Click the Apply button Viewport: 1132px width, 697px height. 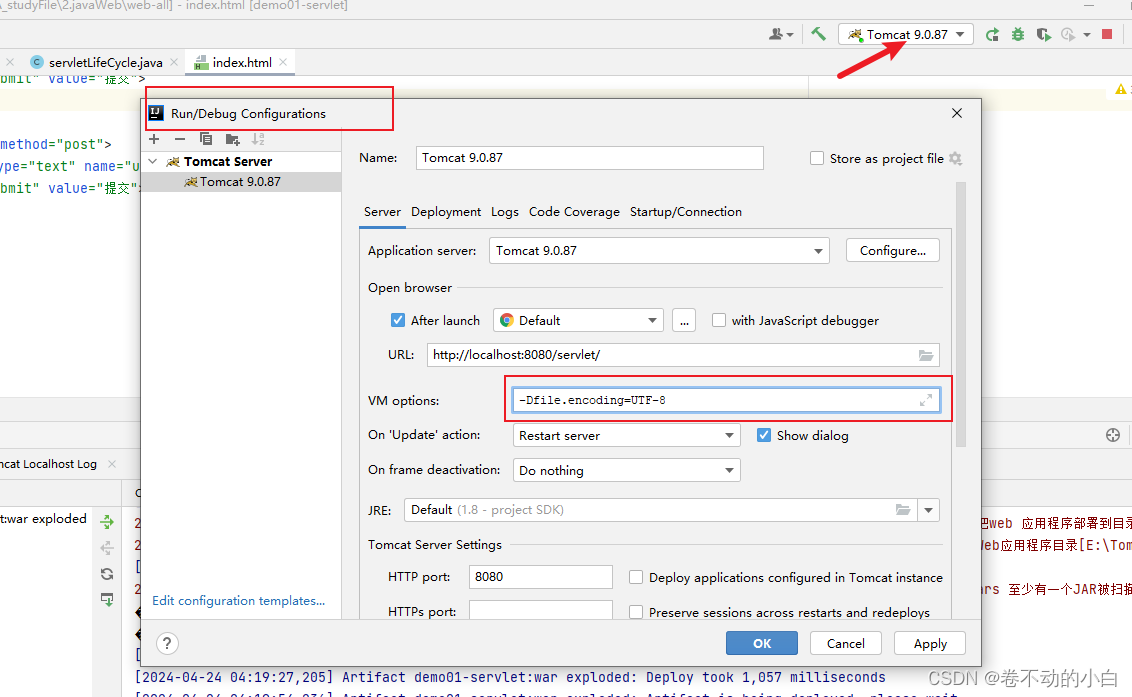[930, 644]
